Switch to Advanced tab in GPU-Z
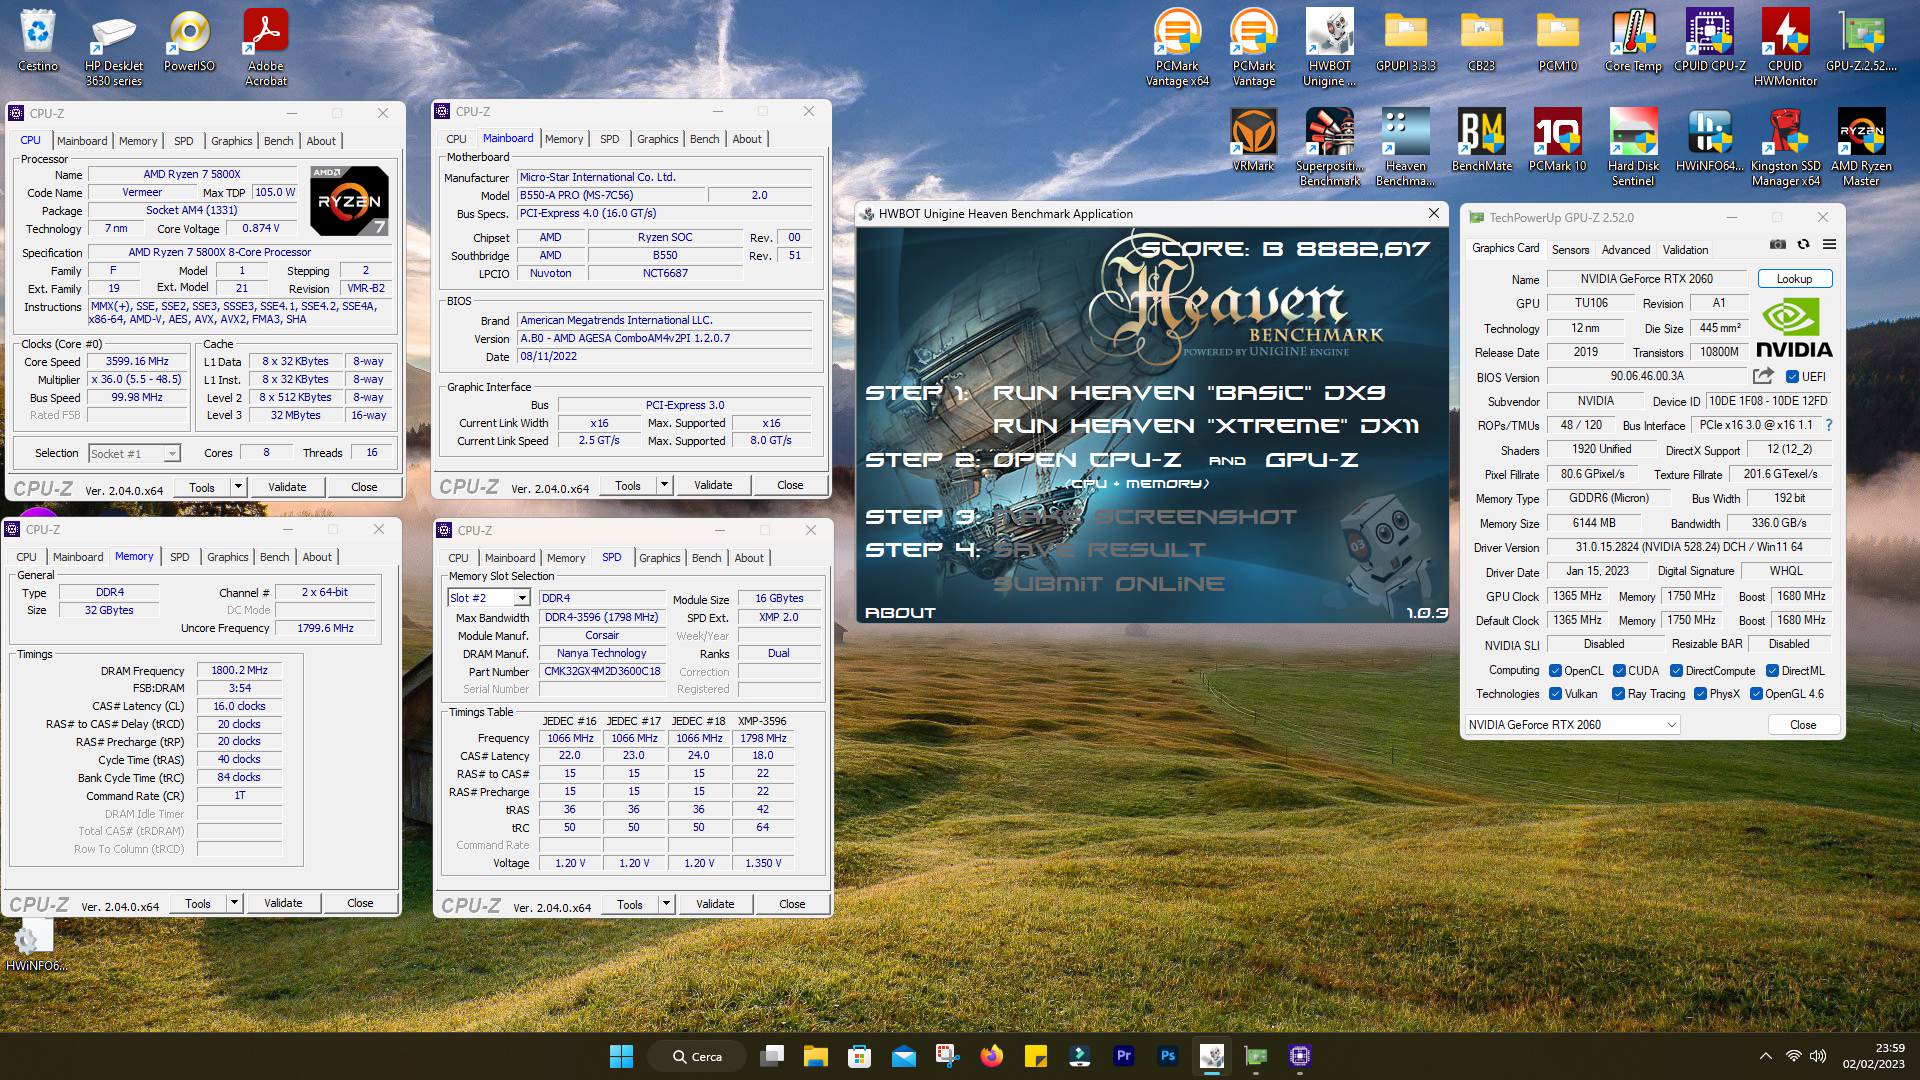This screenshot has height=1080, width=1920. (x=1626, y=250)
